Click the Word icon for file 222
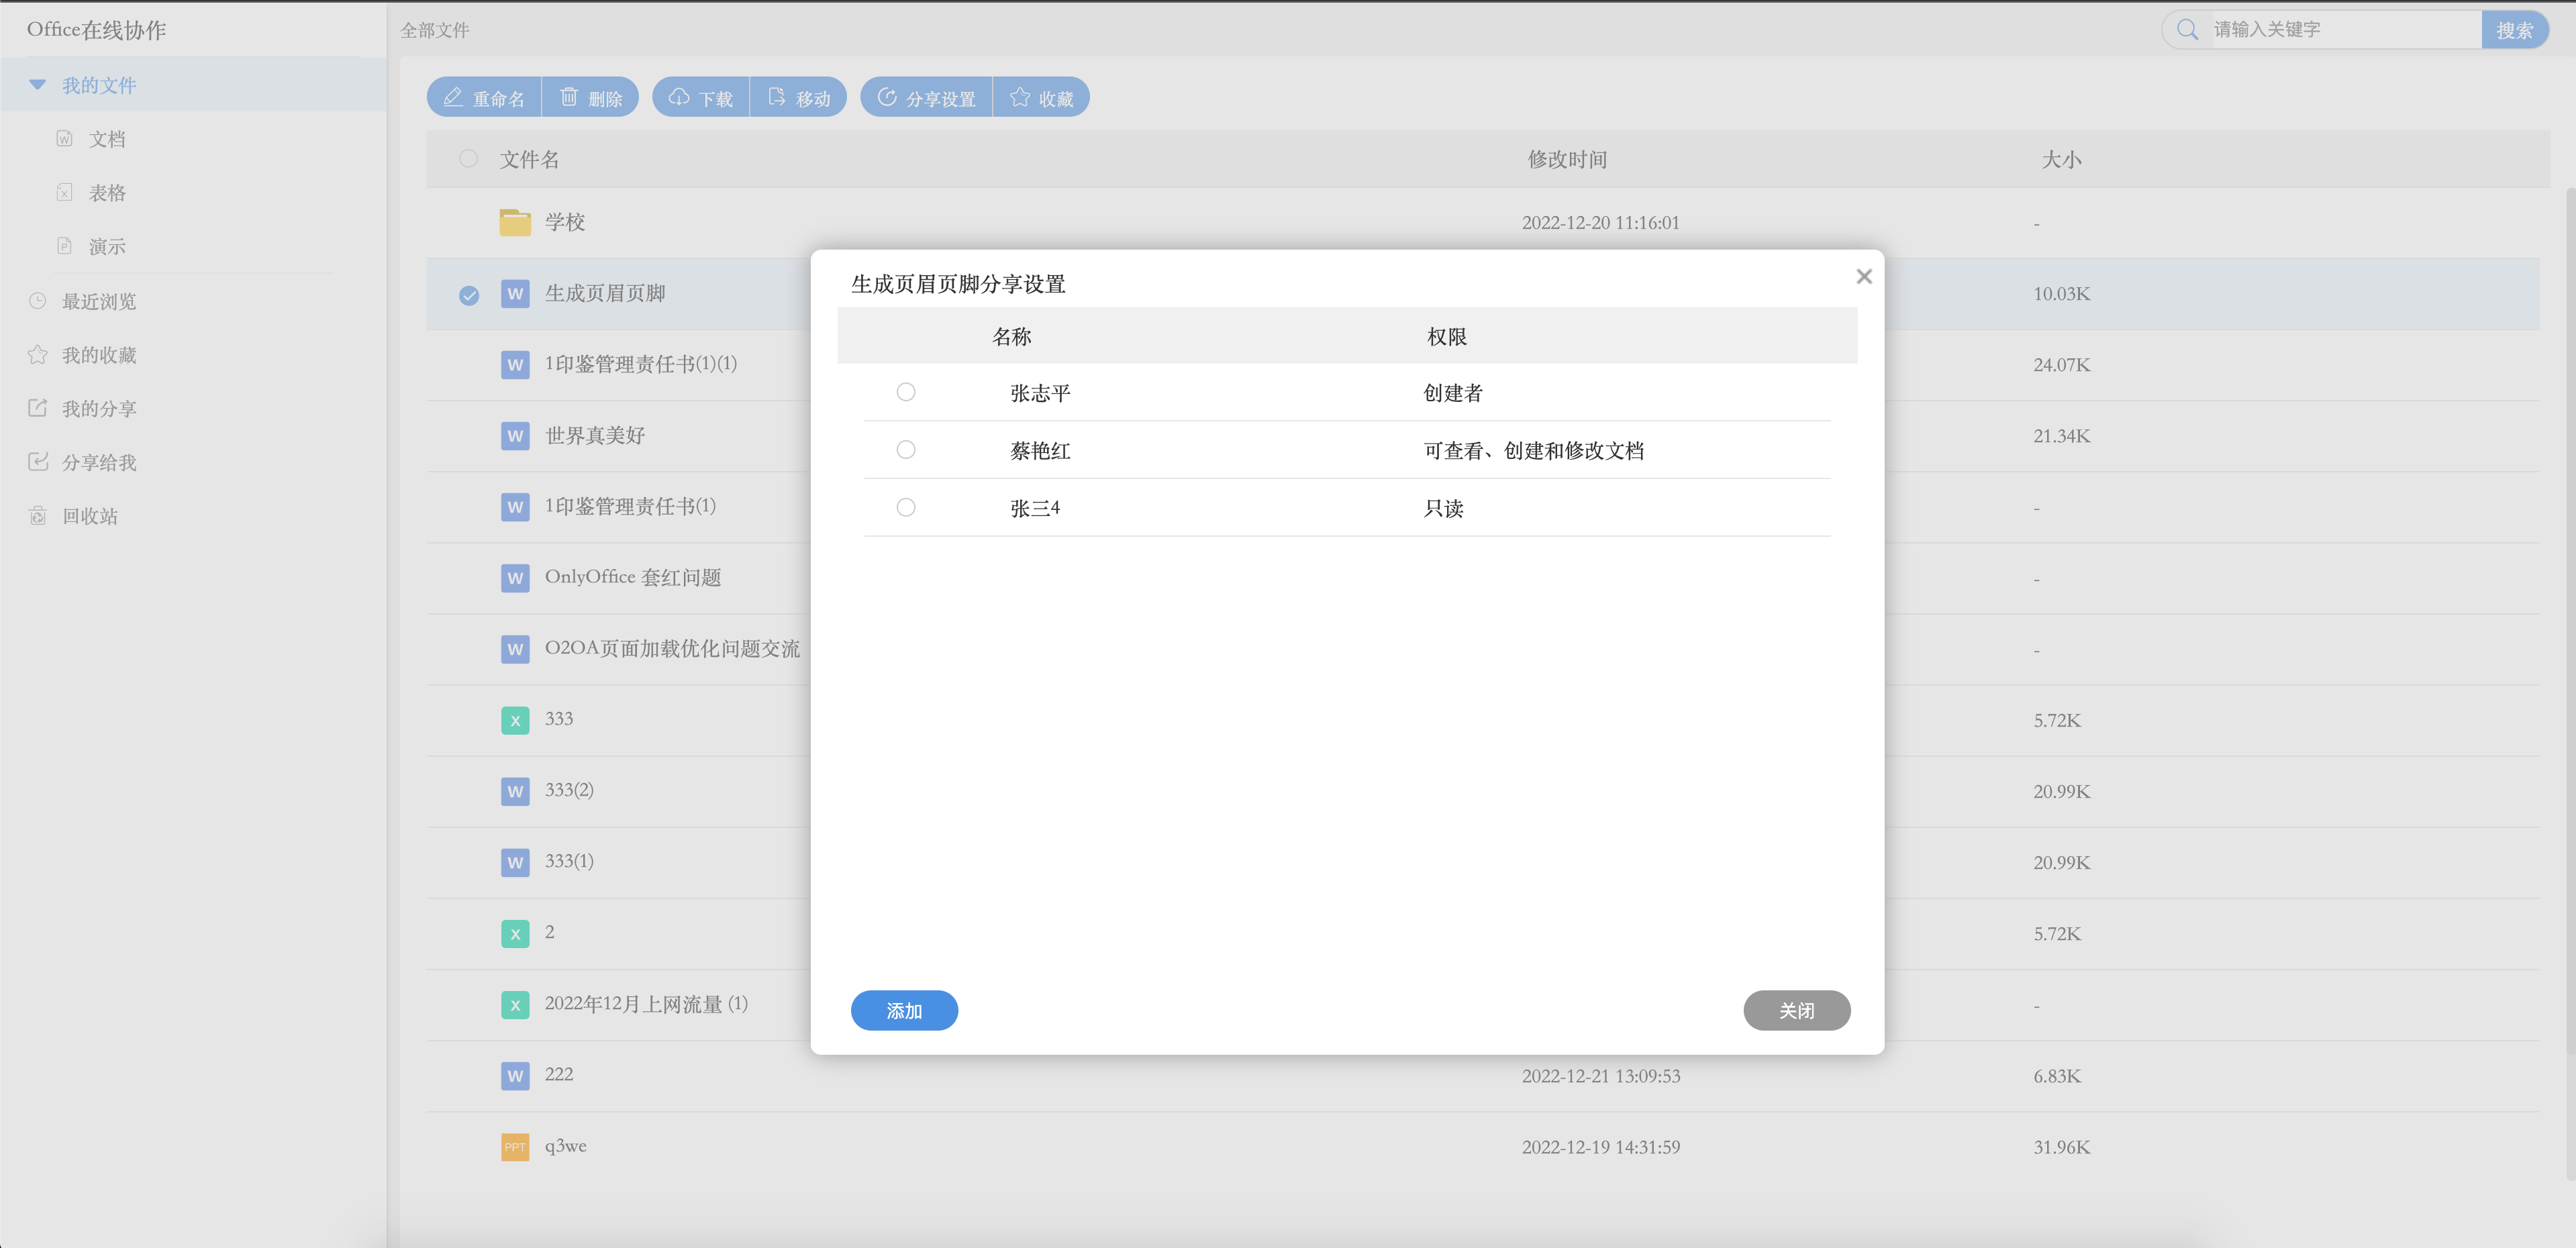Image resolution: width=2576 pixels, height=1248 pixels. pos(515,1076)
